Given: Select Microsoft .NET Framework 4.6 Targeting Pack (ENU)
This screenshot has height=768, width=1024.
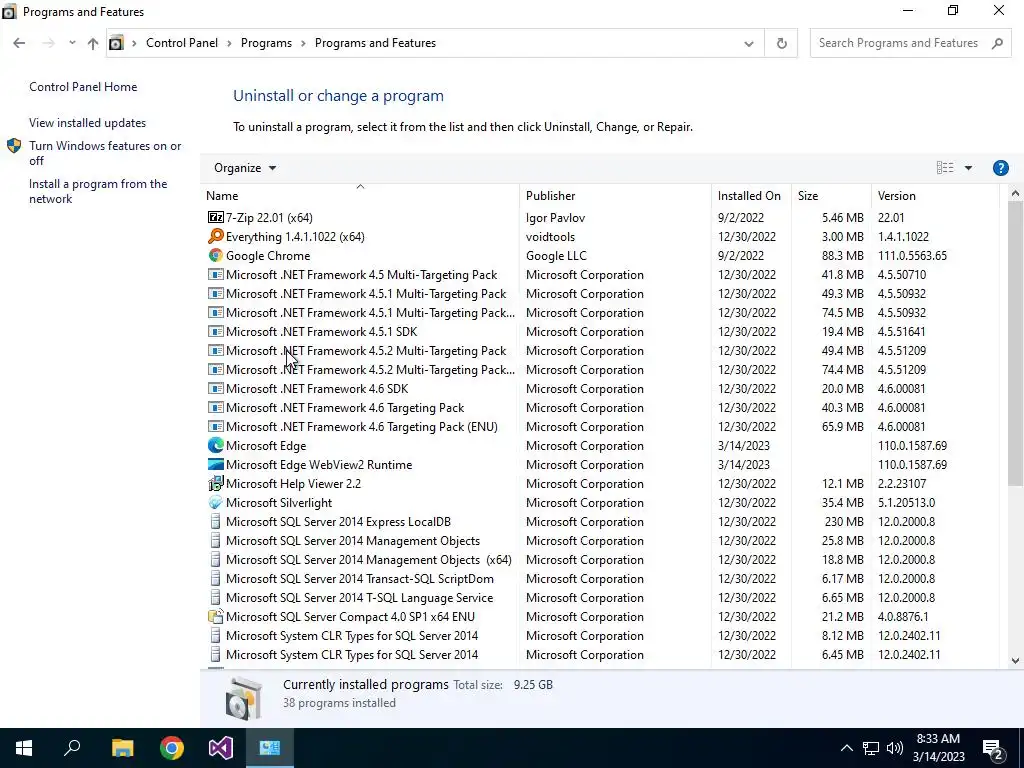Looking at the screenshot, I should [362, 426].
